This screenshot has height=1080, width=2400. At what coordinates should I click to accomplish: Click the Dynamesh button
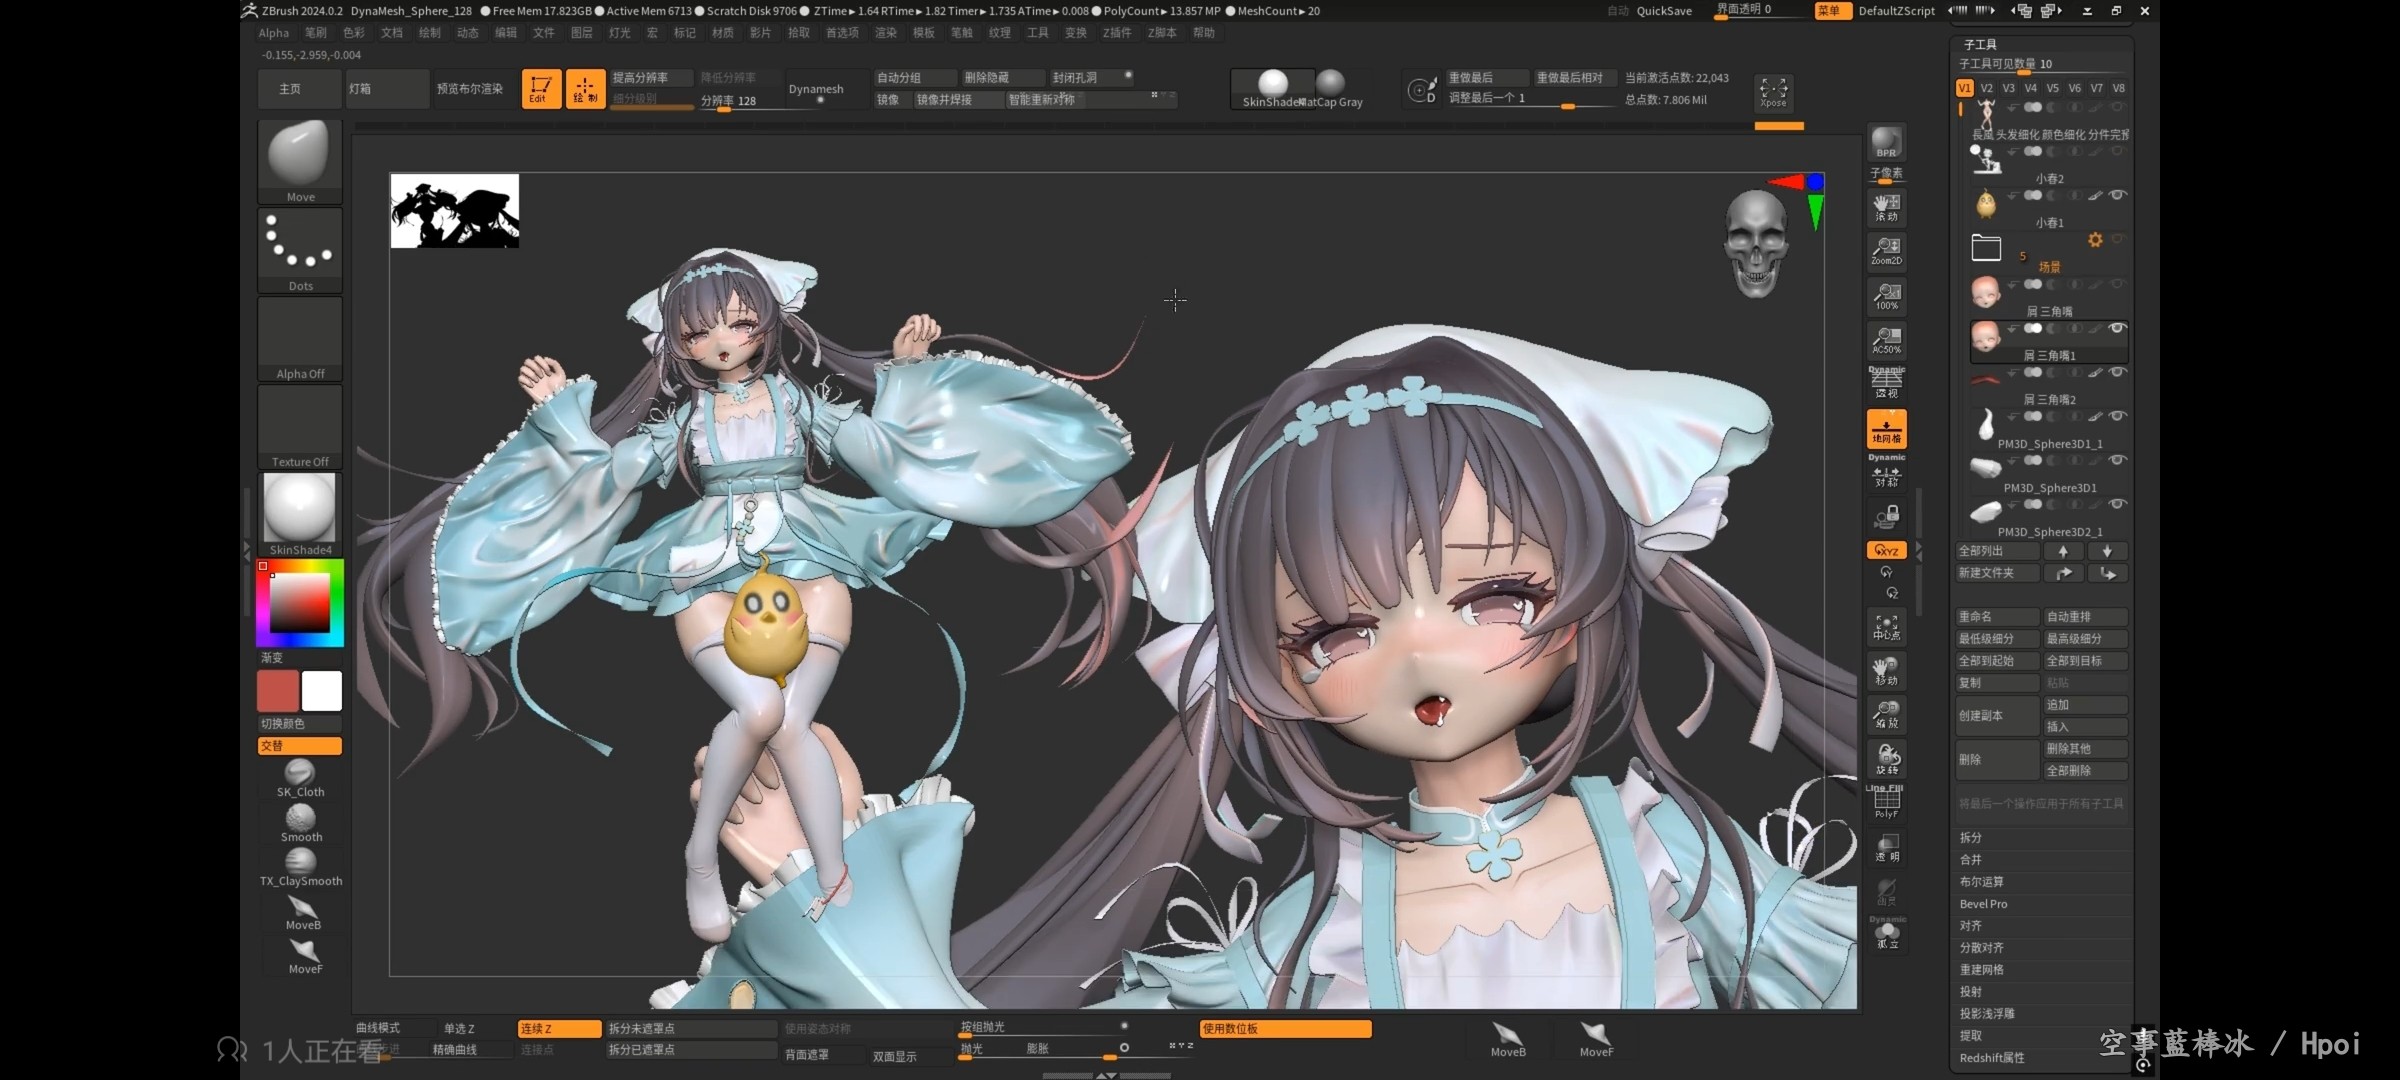coord(816,89)
